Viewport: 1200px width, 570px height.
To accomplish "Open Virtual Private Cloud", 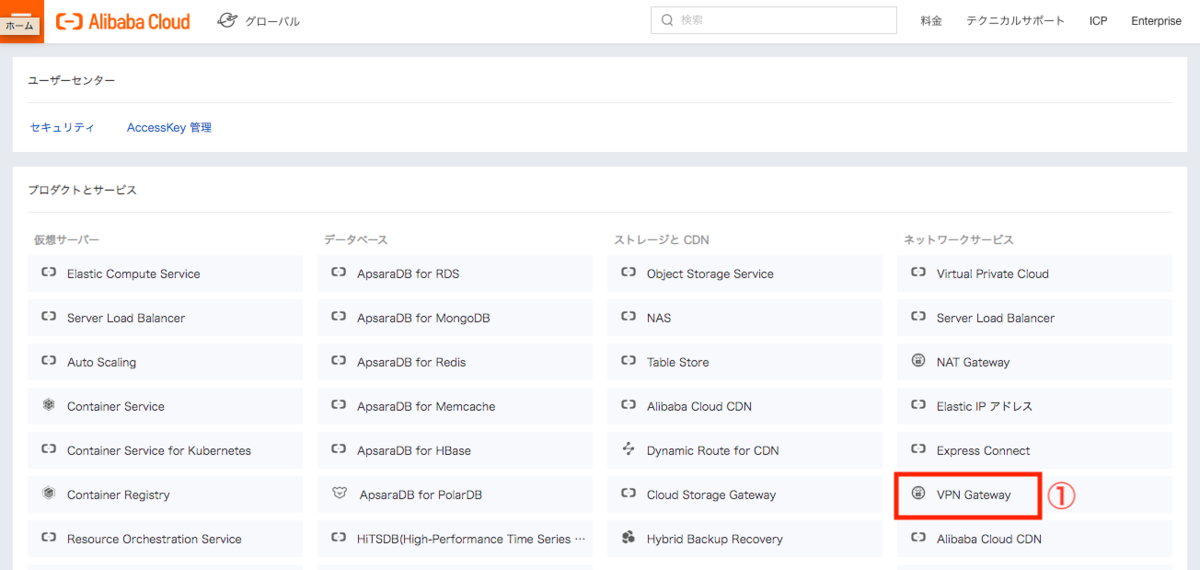I will click(1034, 274).
